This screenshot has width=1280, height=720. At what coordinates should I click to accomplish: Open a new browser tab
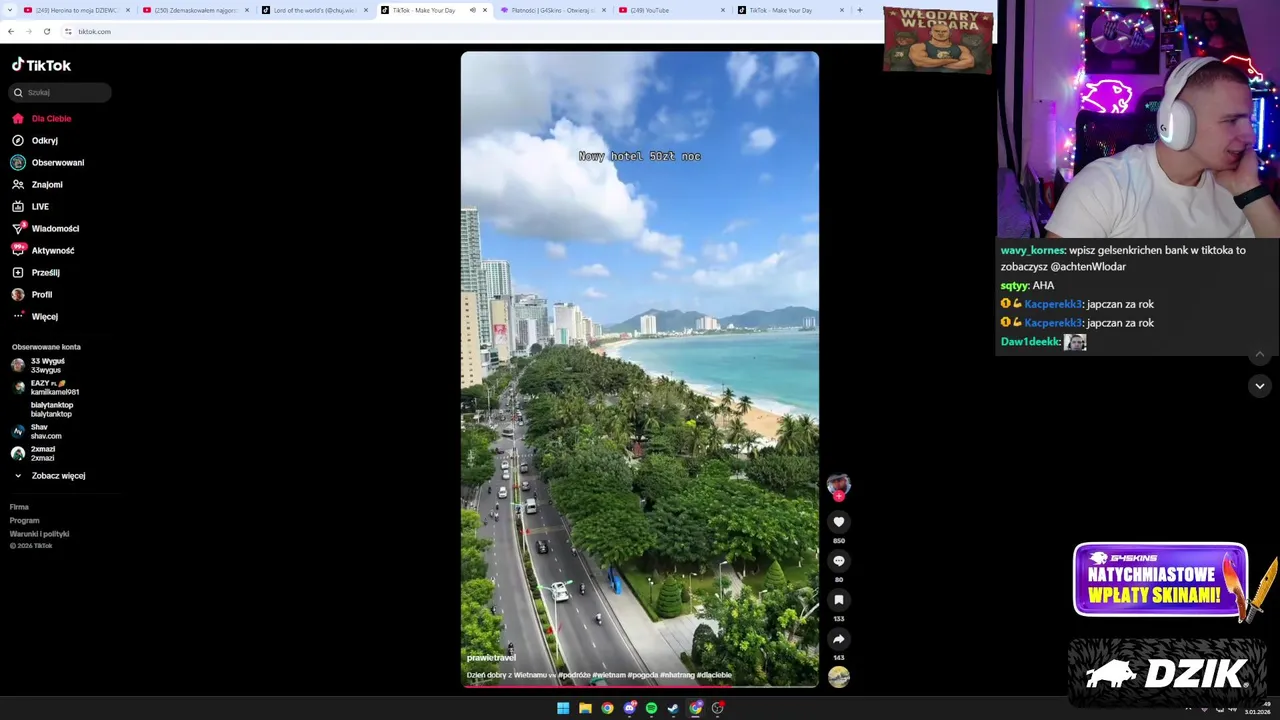click(x=859, y=10)
